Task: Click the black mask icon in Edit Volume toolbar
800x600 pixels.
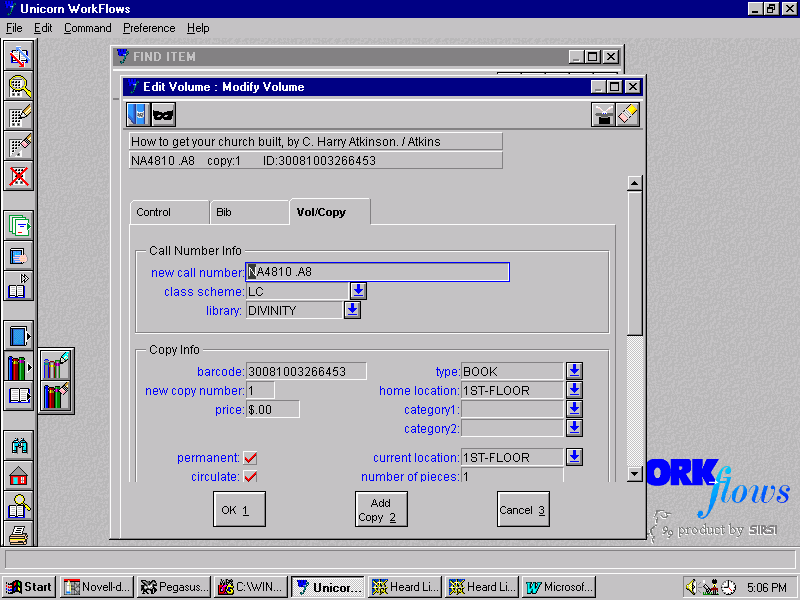Action: point(163,114)
